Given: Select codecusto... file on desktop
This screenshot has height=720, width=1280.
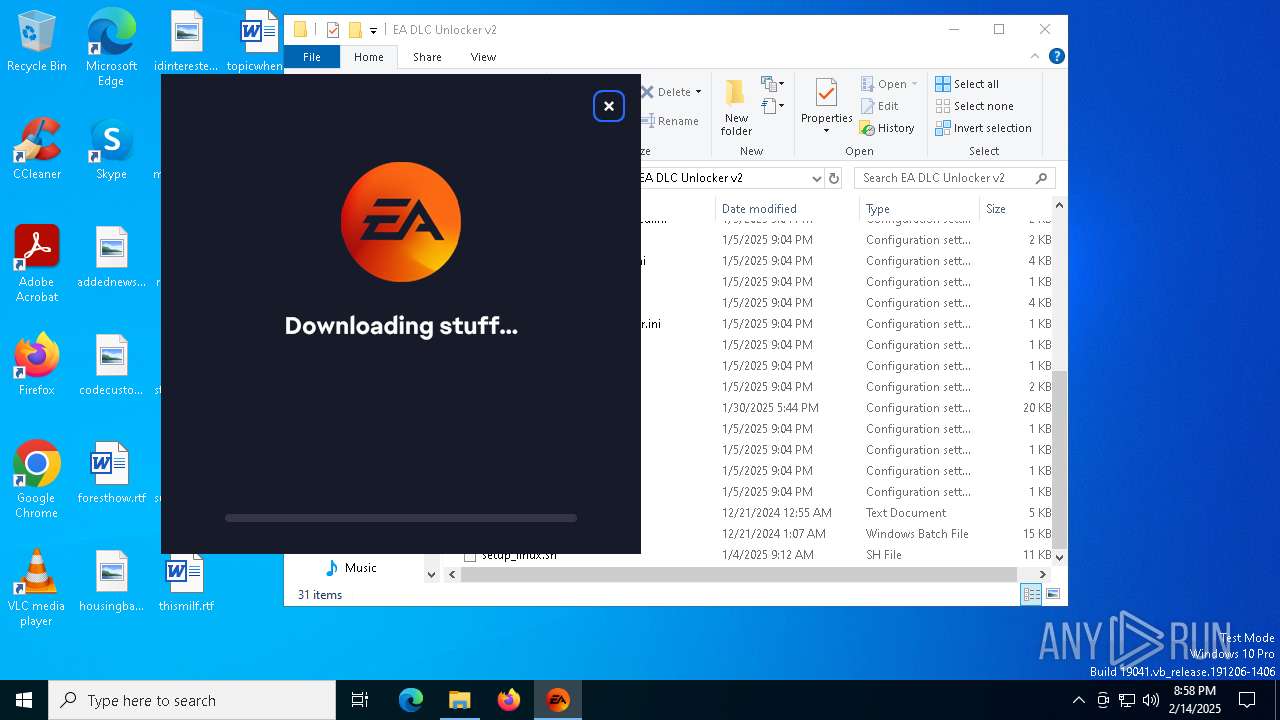Looking at the screenshot, I should pos(111,366).
